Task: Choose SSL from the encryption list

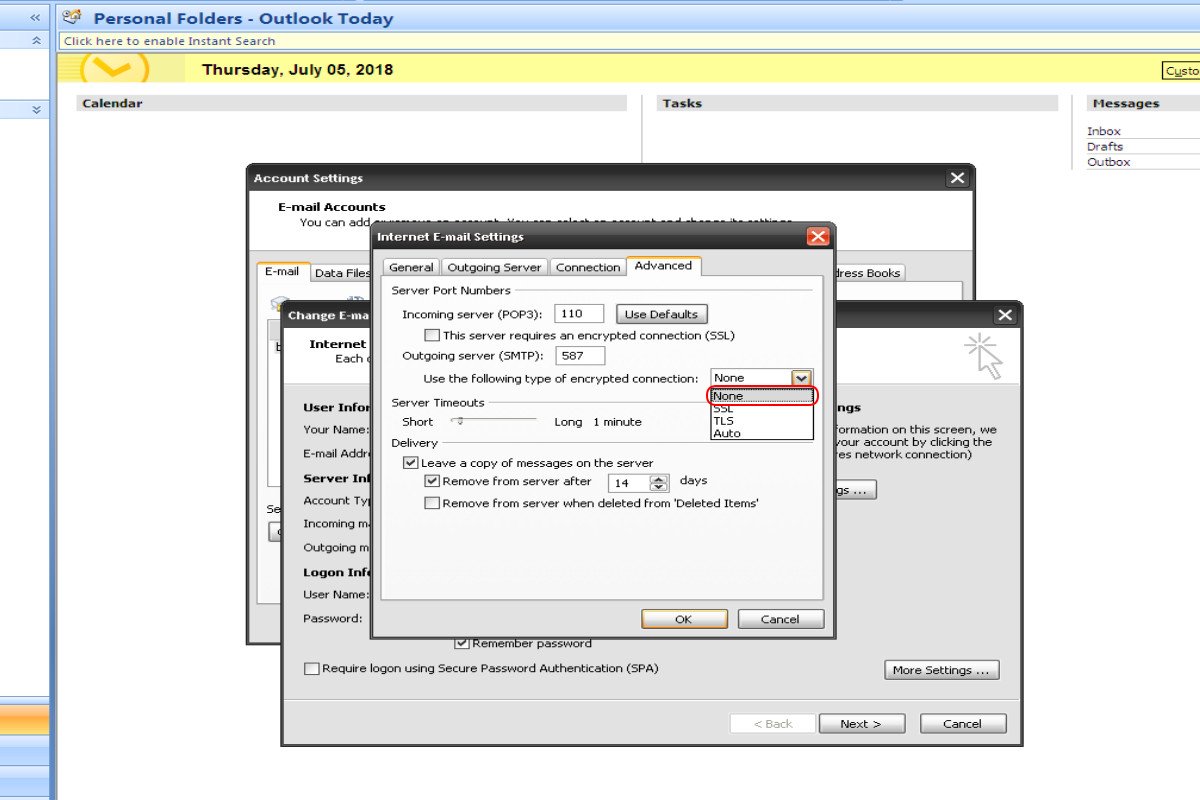Action: 762,408
